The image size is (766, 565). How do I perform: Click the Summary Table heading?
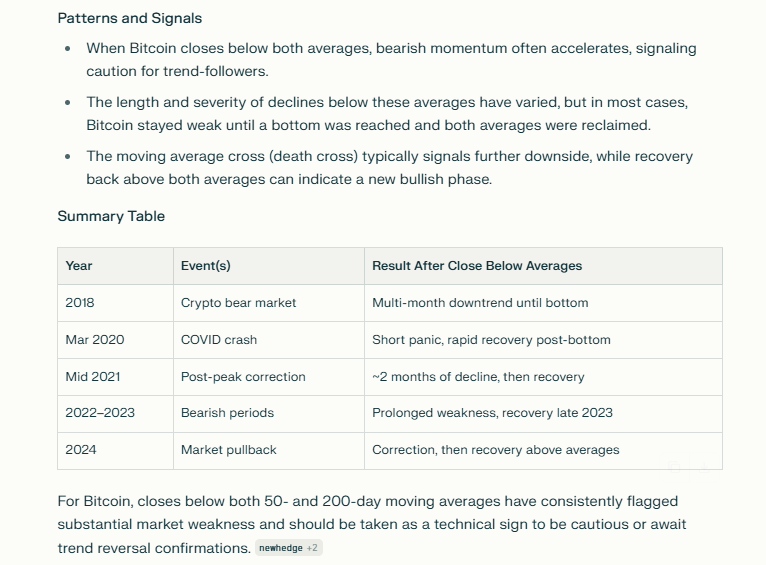click(x=111, y=216)
